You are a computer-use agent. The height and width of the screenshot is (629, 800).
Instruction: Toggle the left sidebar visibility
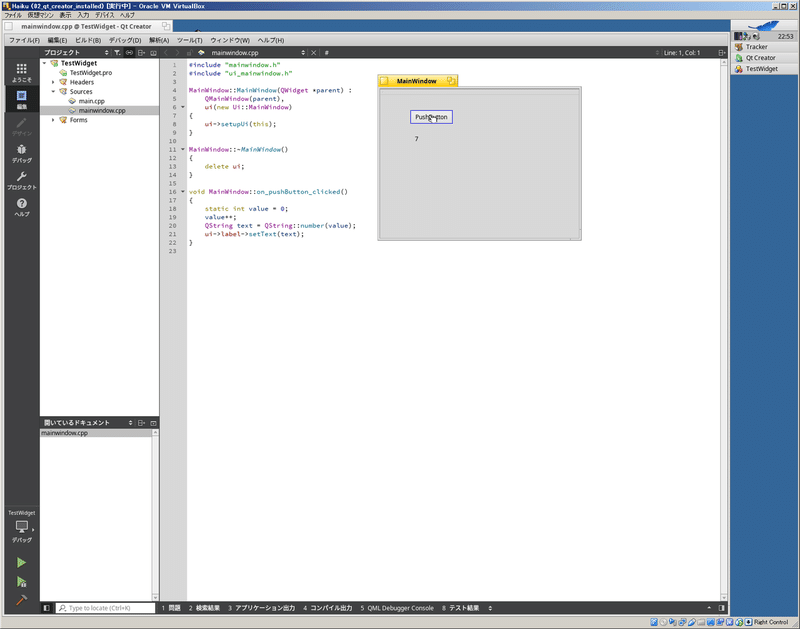tap(46, 608)
